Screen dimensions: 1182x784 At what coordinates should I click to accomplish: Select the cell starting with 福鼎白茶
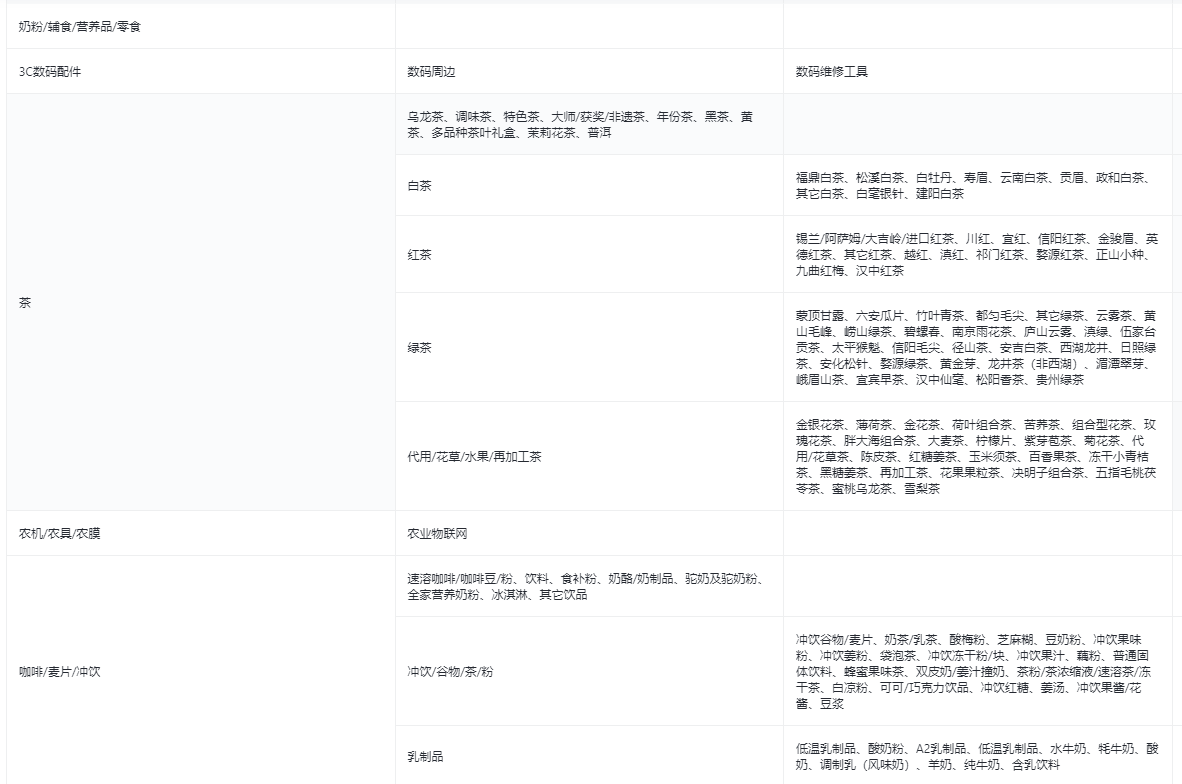click(x=975, y=186)
